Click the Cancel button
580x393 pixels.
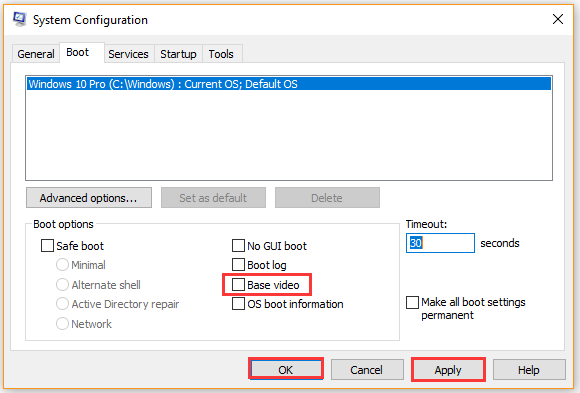[367, 369]
